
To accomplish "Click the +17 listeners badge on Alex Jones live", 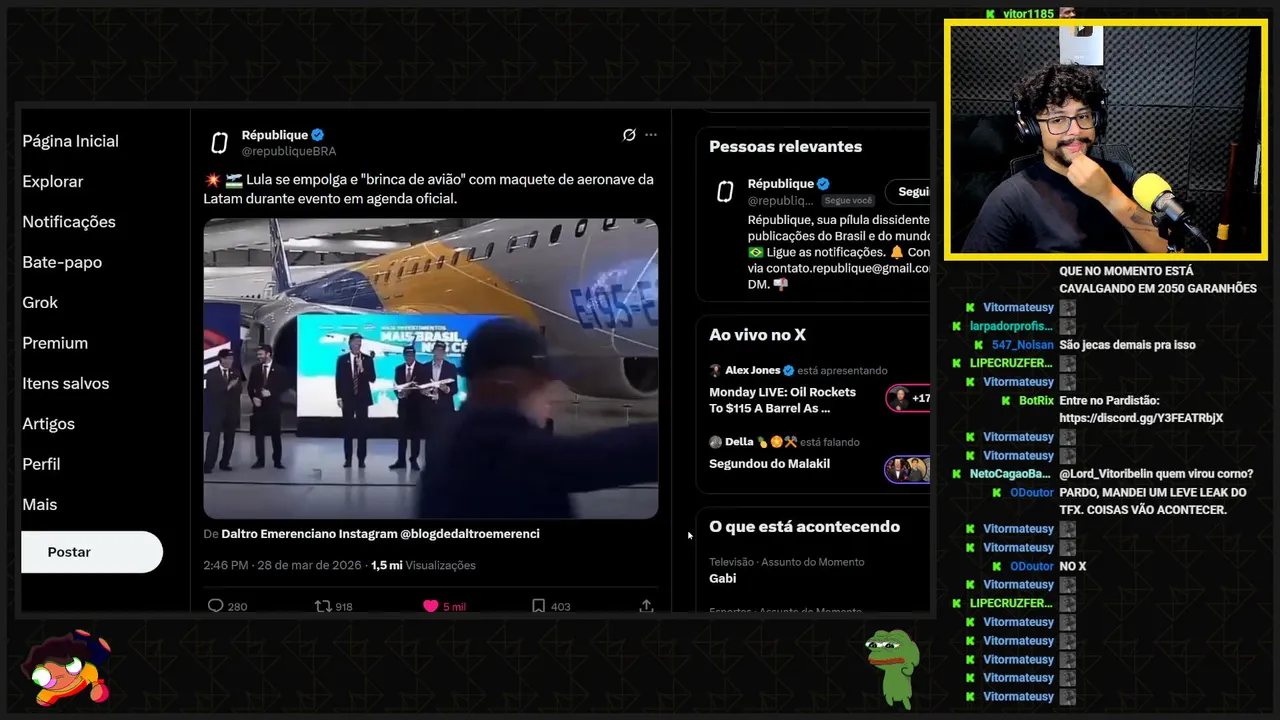I will (x=908, y=398).
